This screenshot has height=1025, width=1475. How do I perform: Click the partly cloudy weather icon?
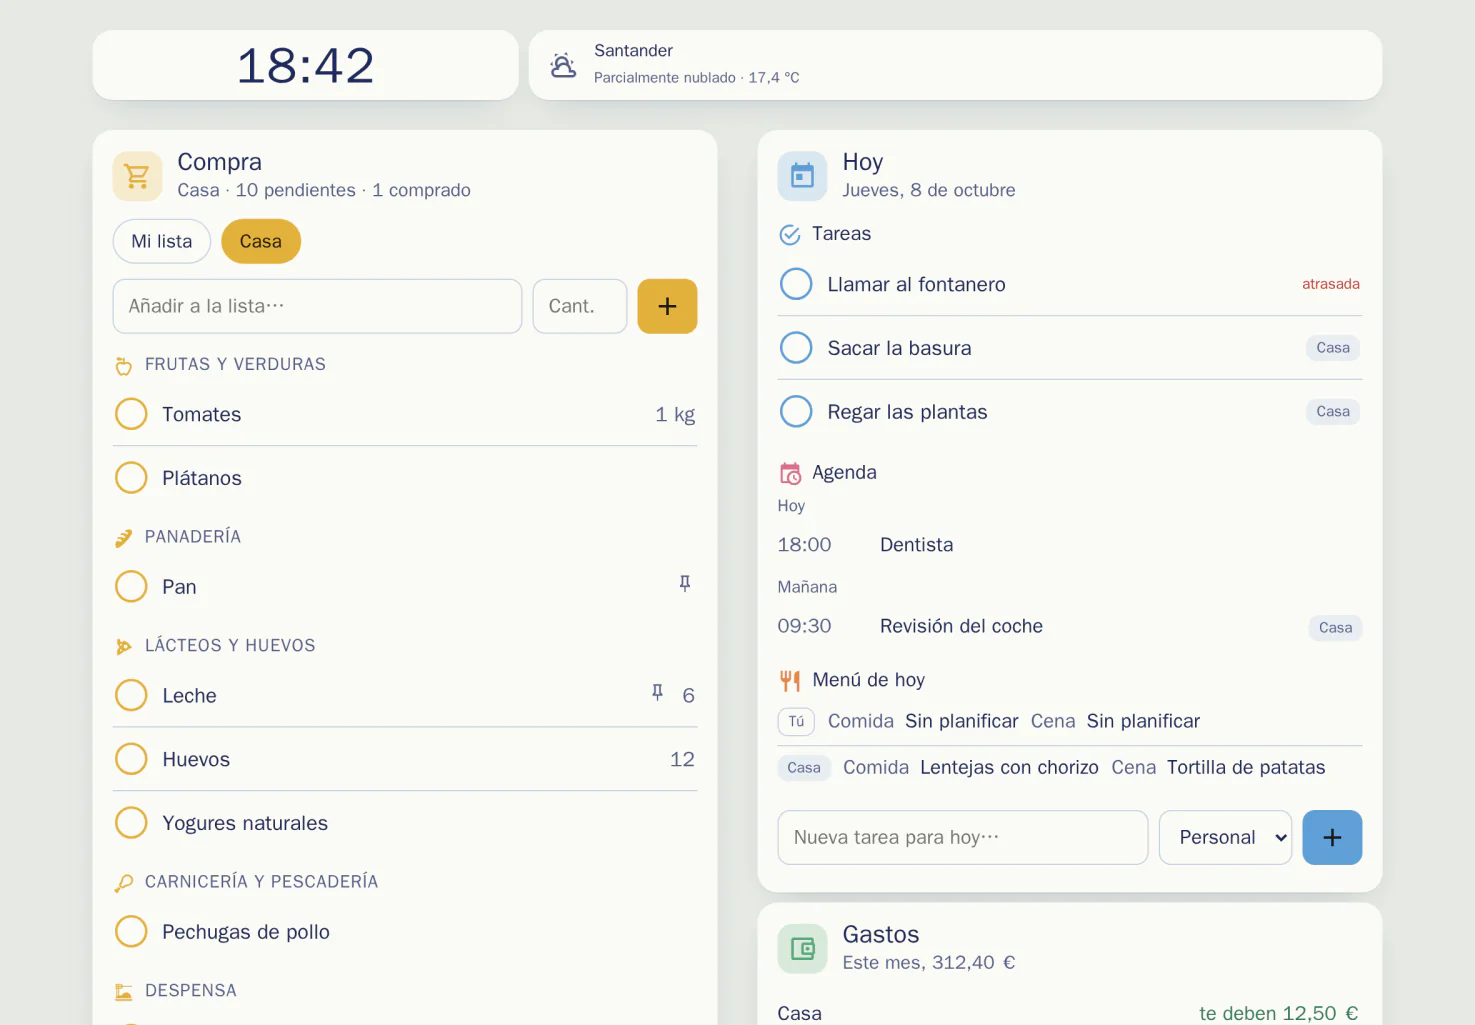pyautogui.click(x=563, y=65)
